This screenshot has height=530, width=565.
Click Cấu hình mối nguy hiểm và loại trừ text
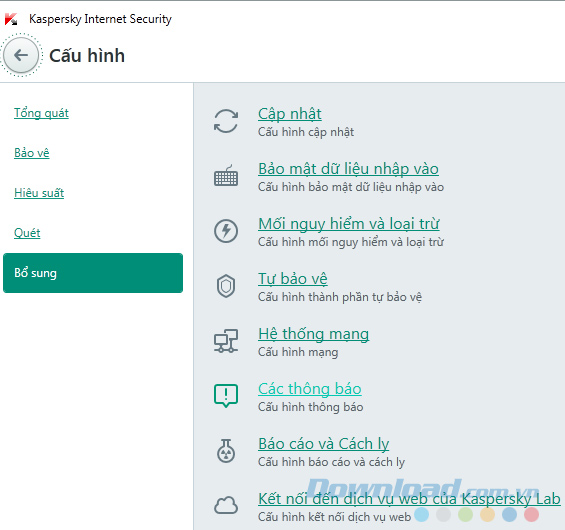(x=351, y=242)
